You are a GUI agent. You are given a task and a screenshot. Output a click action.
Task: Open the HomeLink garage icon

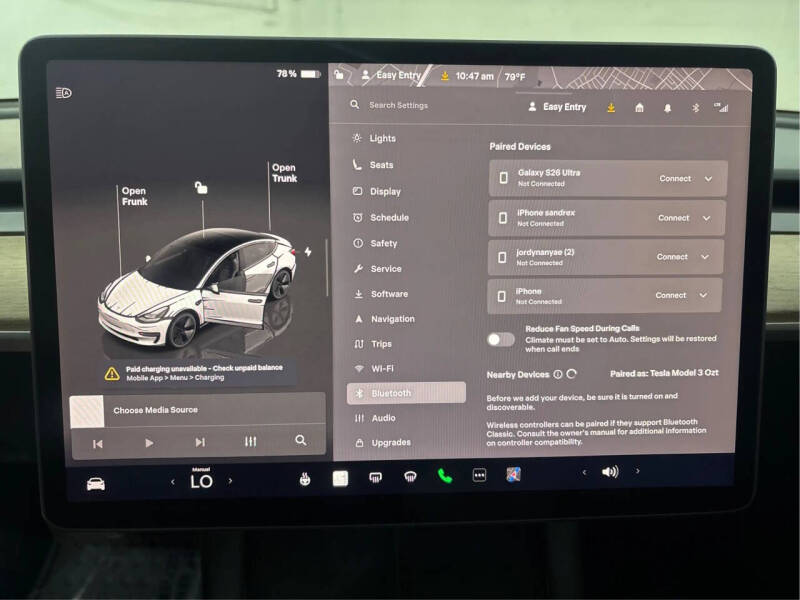click(x=639, y=107)
